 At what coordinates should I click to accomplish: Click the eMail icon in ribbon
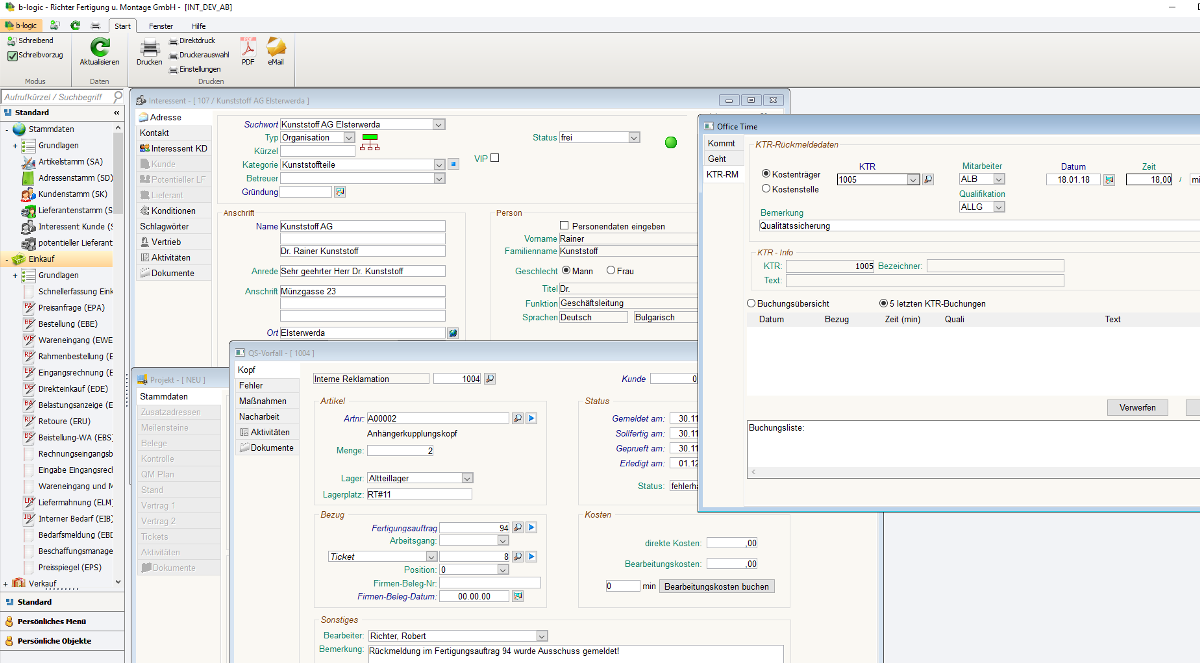tap(276, 46)
